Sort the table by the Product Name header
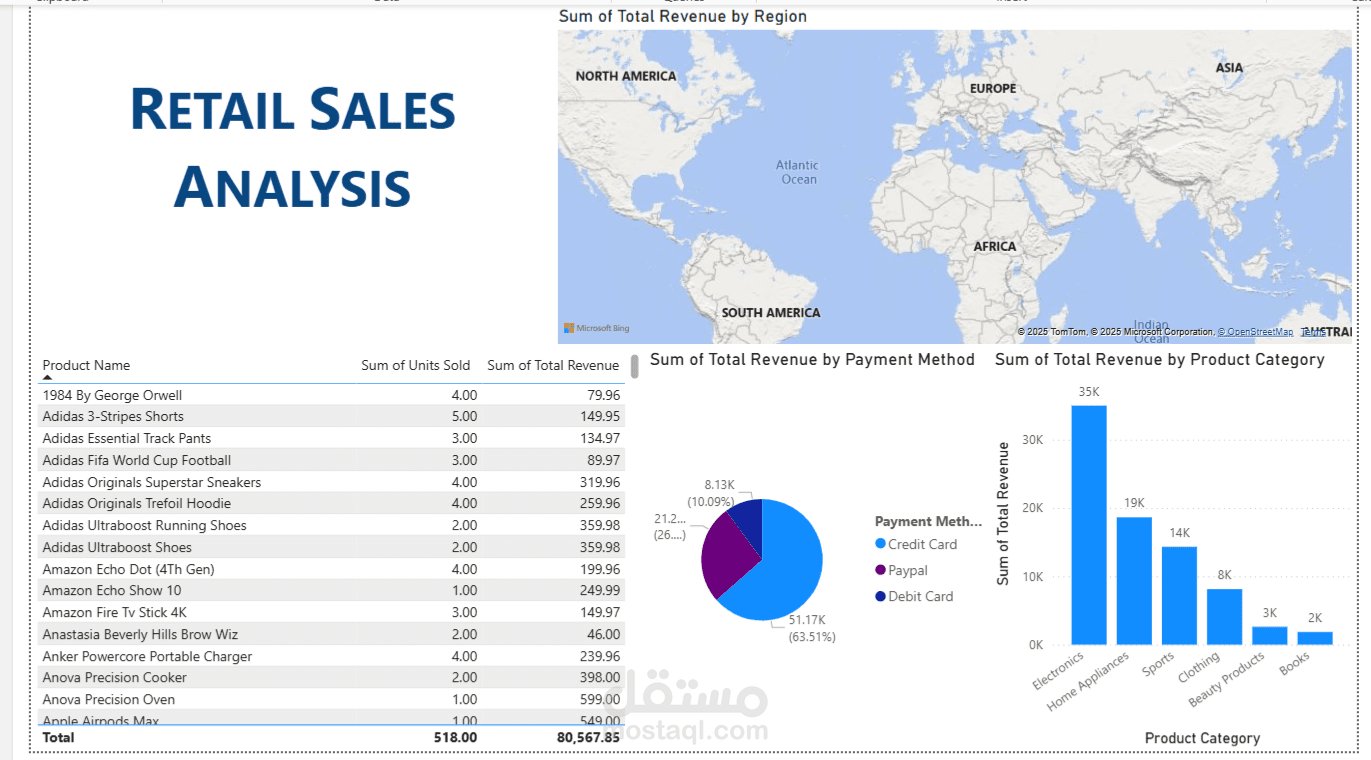 [x=86, y=366]
